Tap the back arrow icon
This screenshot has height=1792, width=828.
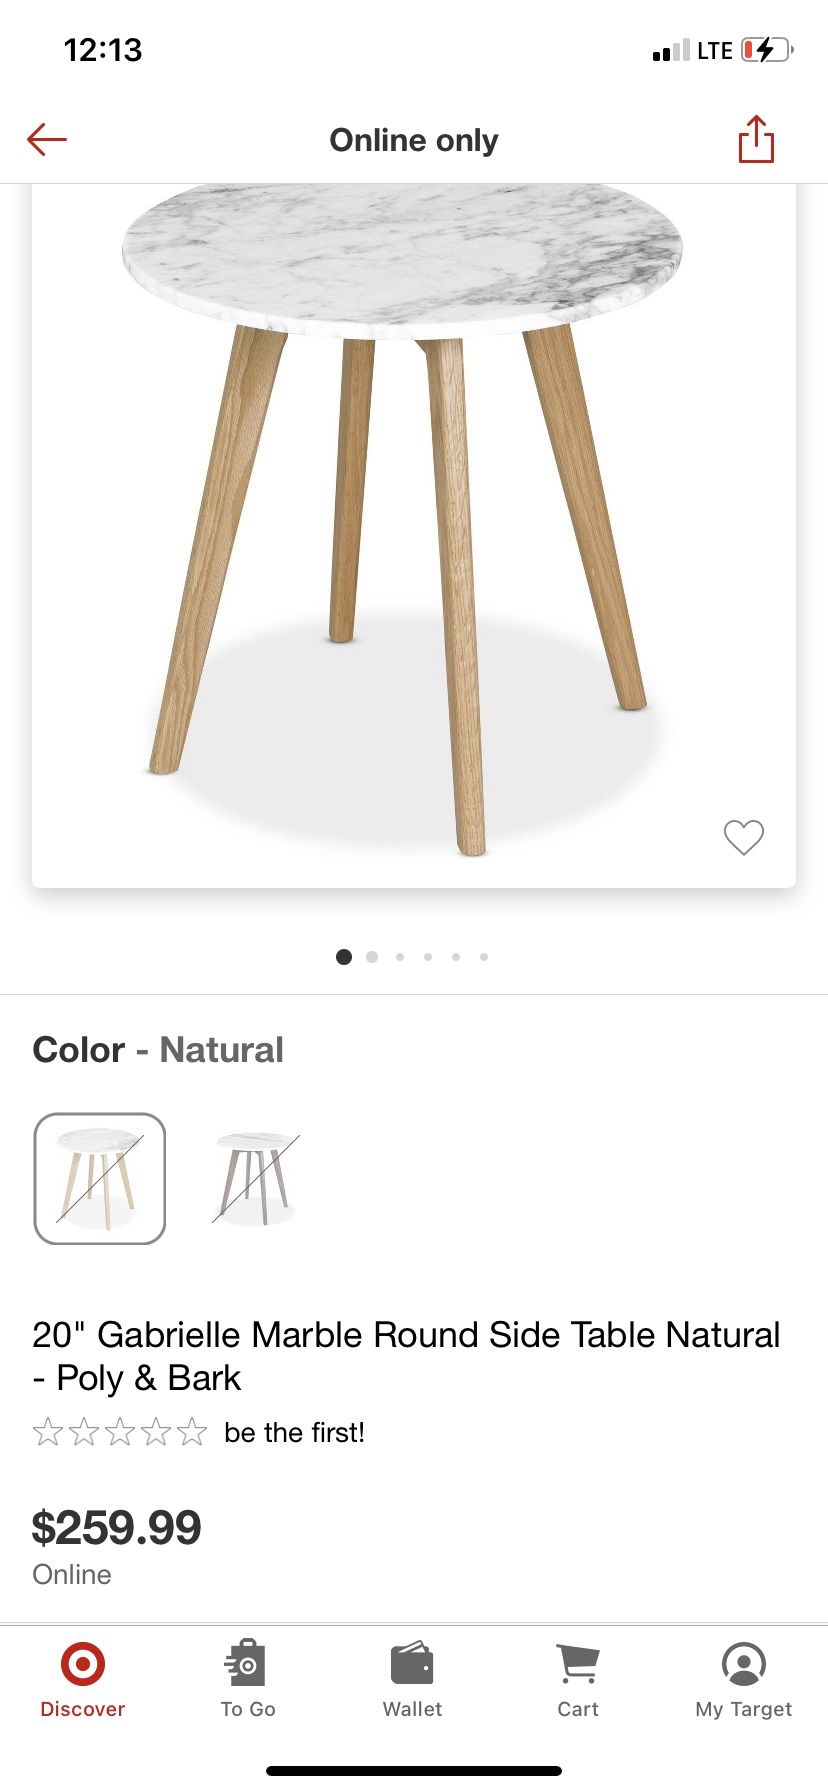click(x=46, y=140)
